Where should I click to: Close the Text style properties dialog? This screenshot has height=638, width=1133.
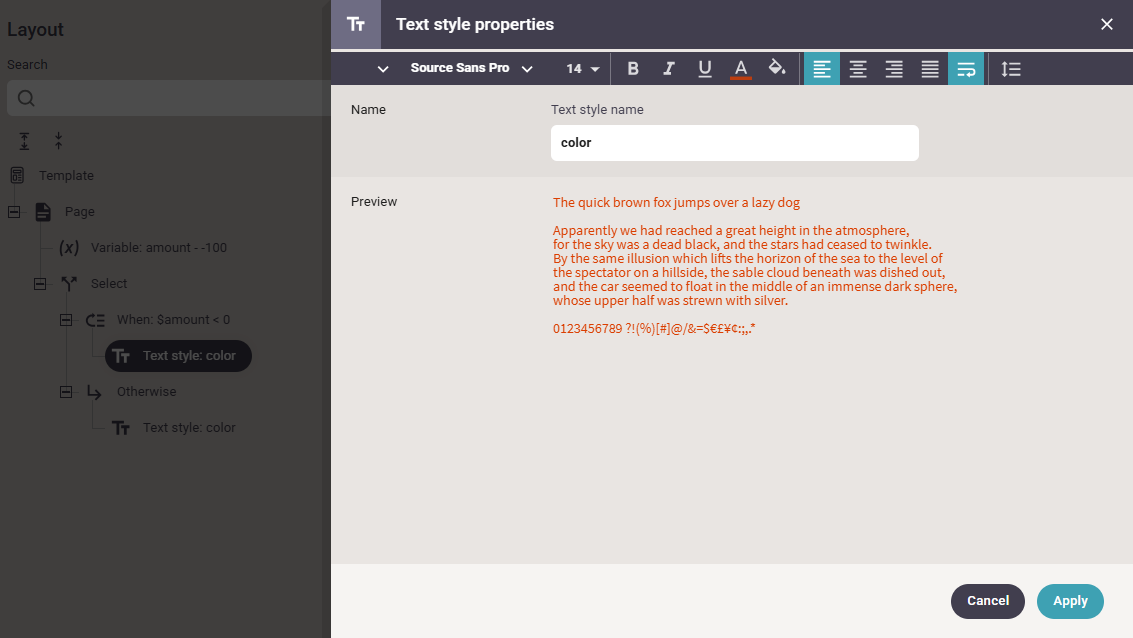1106,25
